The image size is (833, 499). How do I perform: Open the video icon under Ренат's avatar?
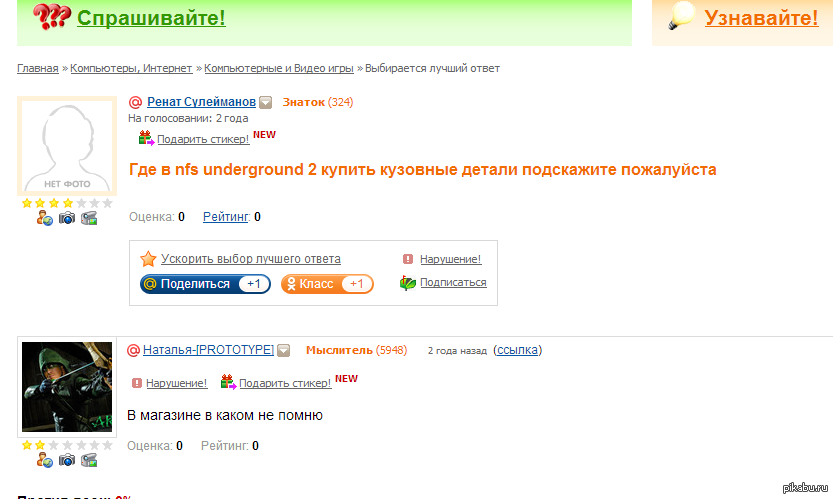point(89,218)
